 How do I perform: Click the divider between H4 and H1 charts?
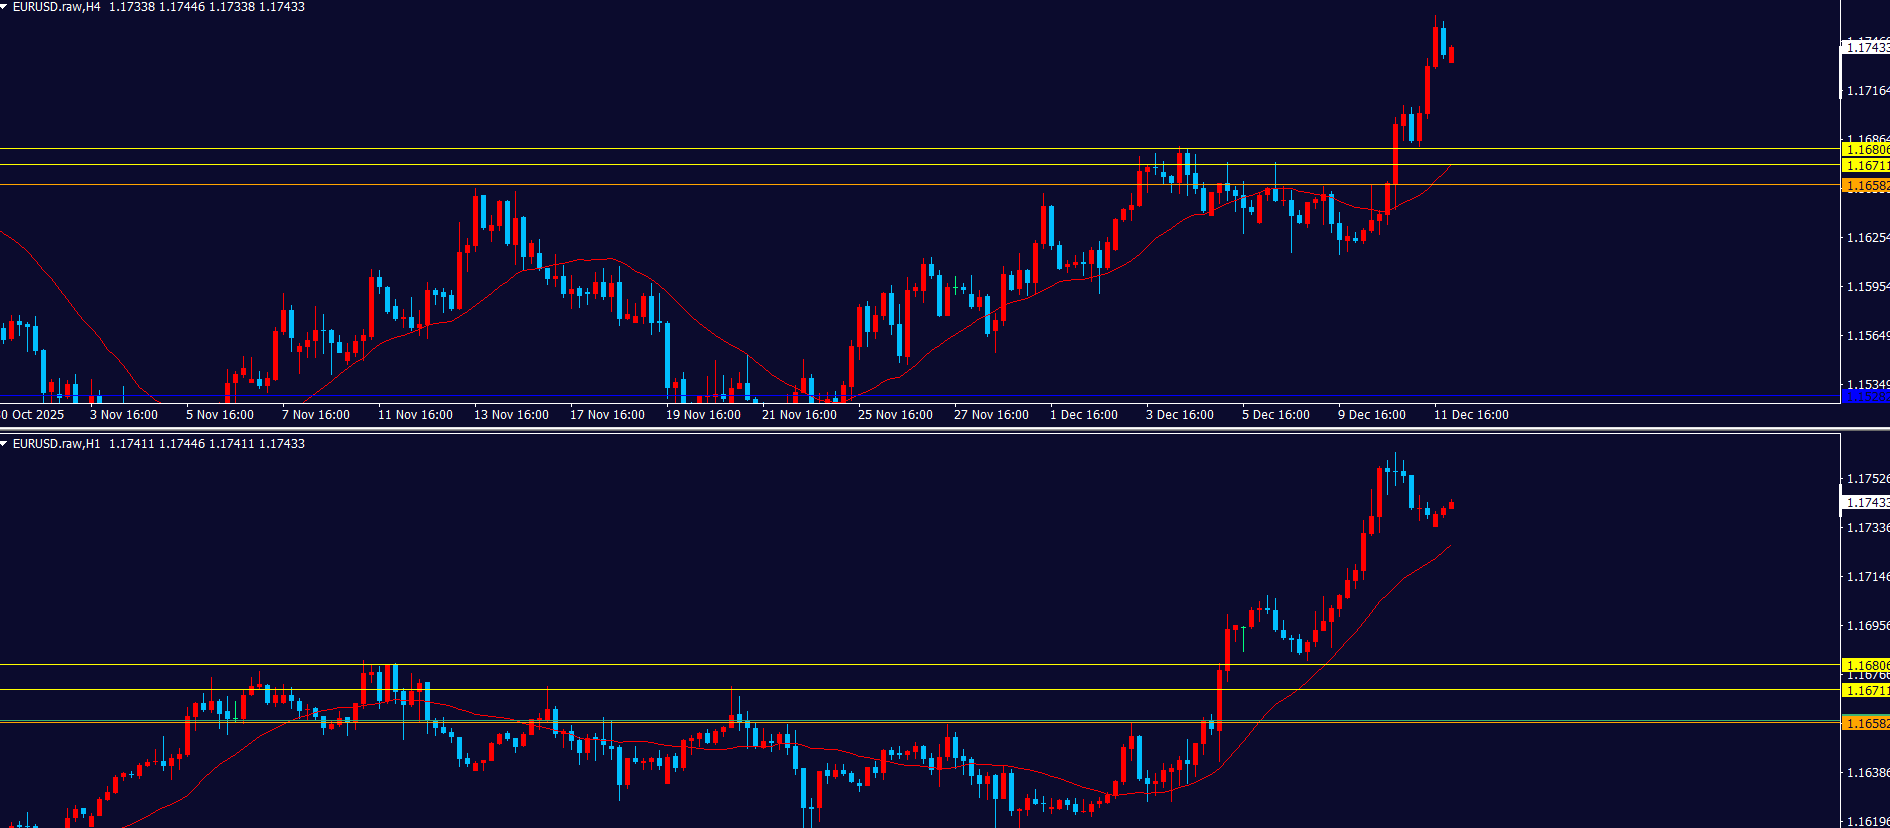coord(920,430)
